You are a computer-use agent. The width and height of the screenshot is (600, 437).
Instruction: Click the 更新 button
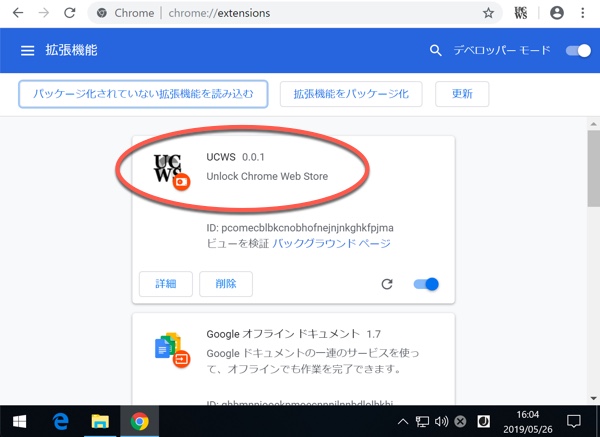(x=462, y=94)
